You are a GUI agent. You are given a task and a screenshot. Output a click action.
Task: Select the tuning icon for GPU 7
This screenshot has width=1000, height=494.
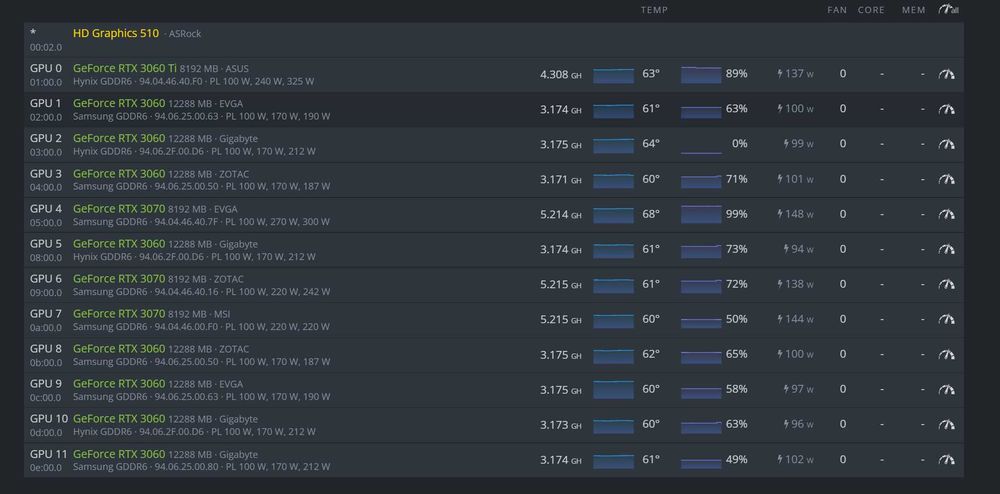(946, 319)
